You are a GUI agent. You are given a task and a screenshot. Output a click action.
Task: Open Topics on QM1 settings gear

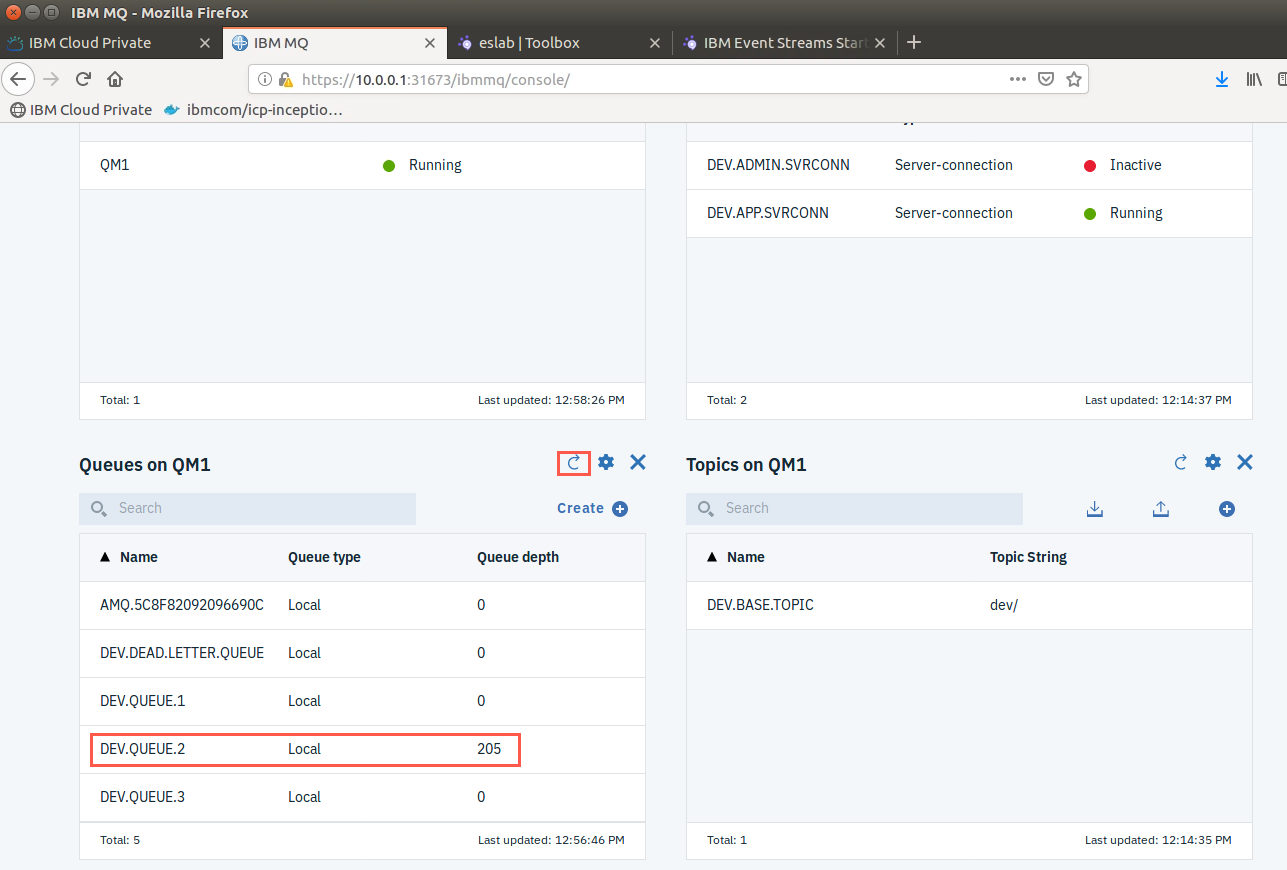[x=1213, y=462]
